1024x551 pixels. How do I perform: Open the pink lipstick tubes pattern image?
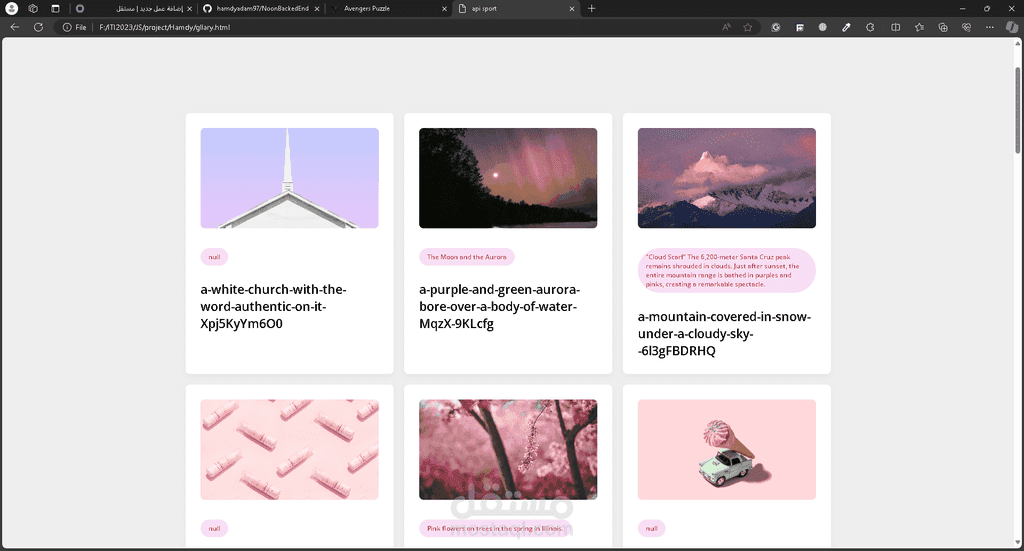(289, 450)
